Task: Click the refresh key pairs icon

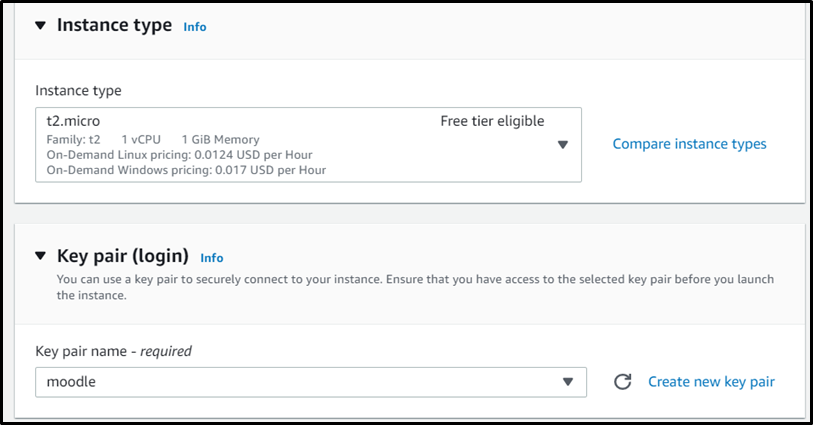Action: pos(622,382)
